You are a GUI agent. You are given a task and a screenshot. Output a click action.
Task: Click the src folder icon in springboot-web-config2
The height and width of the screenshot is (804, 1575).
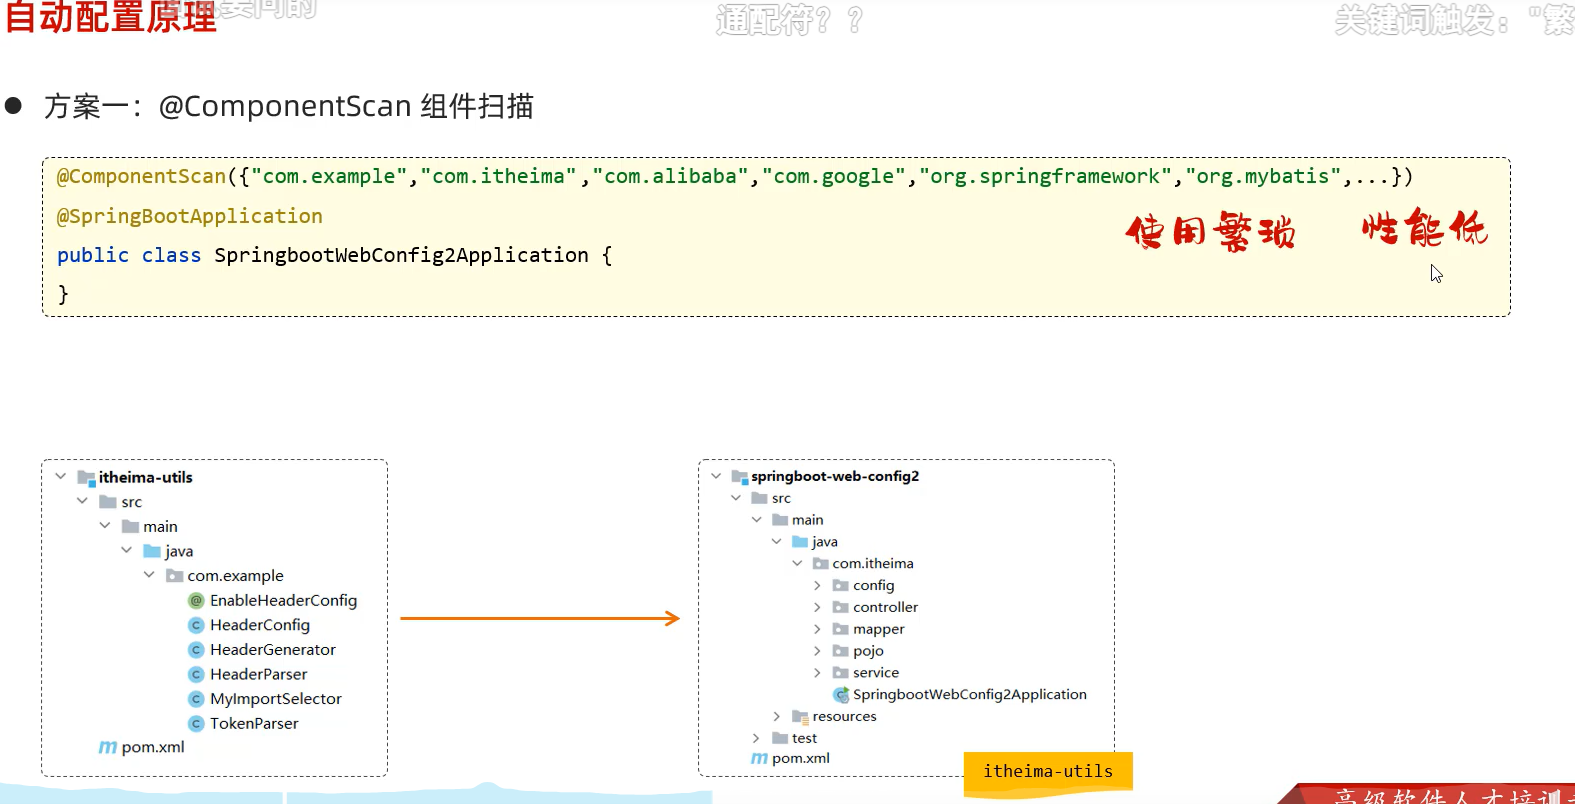759,498
